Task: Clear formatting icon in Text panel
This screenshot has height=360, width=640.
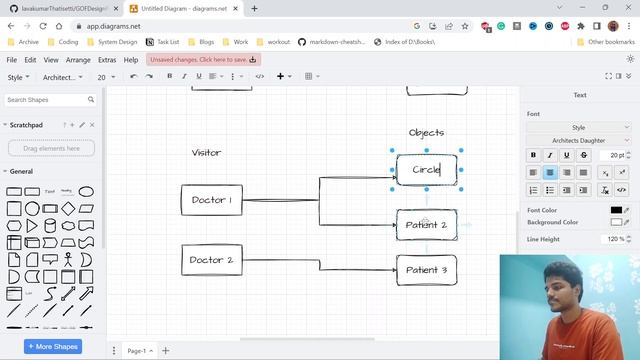Action: [x=605, y=190]
